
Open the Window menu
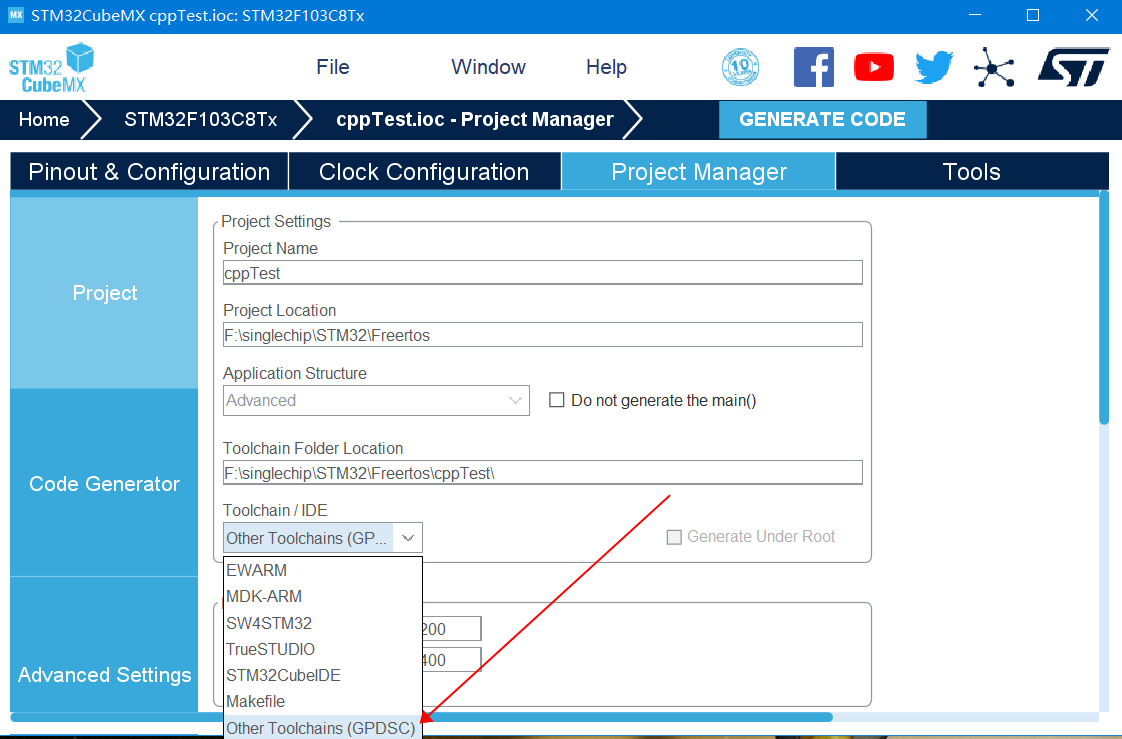click(488, 67)
